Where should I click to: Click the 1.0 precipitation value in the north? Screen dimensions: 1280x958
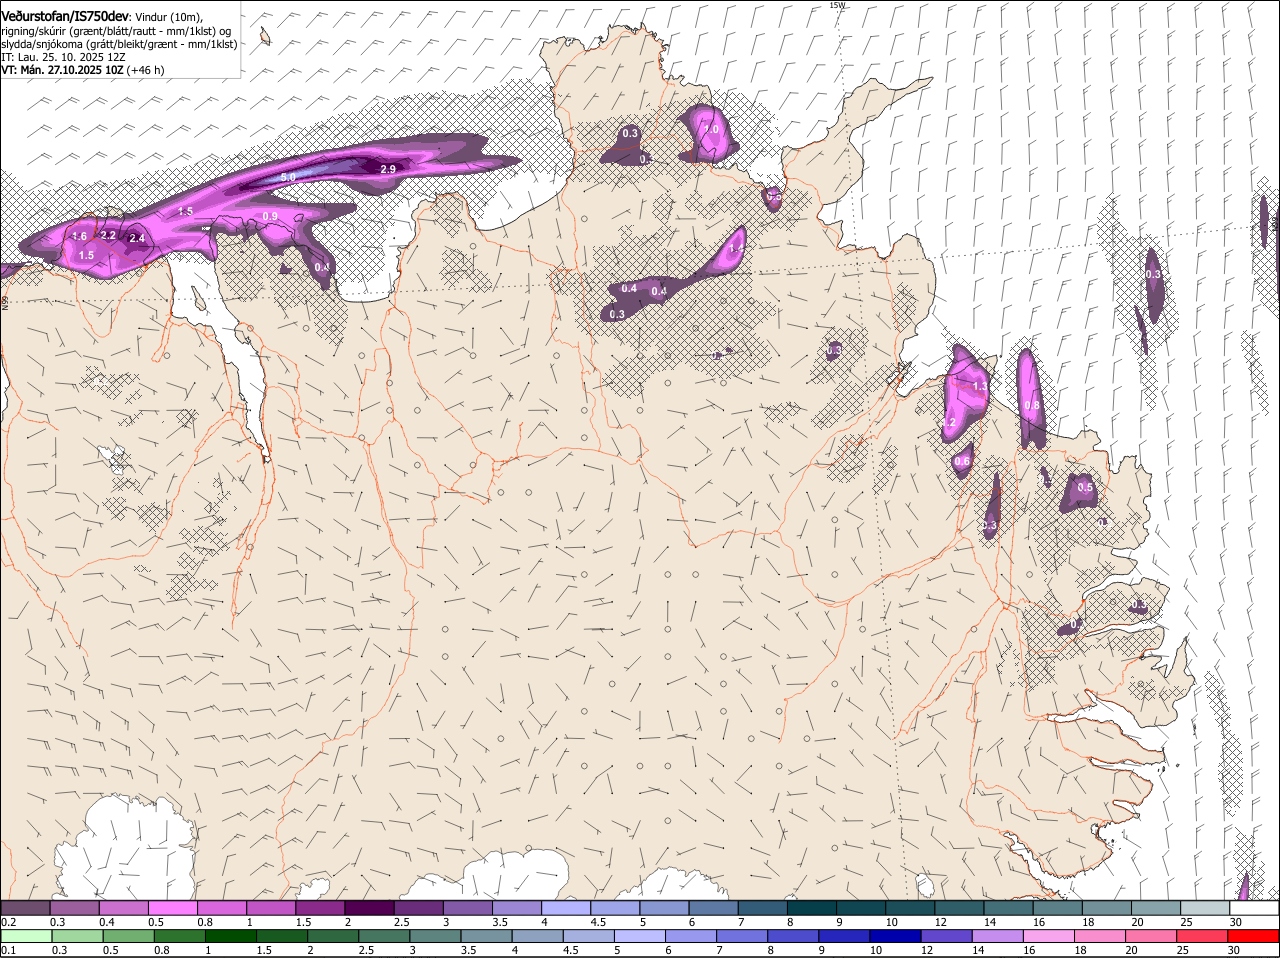(x=712, y=129)
